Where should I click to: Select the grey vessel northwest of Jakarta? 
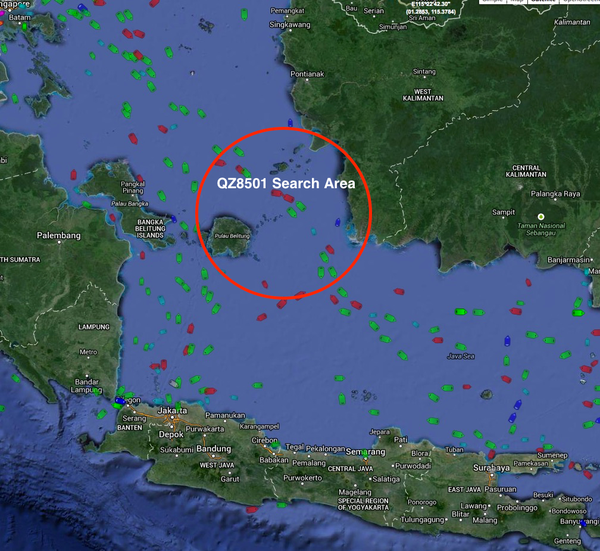click(174, 383)
